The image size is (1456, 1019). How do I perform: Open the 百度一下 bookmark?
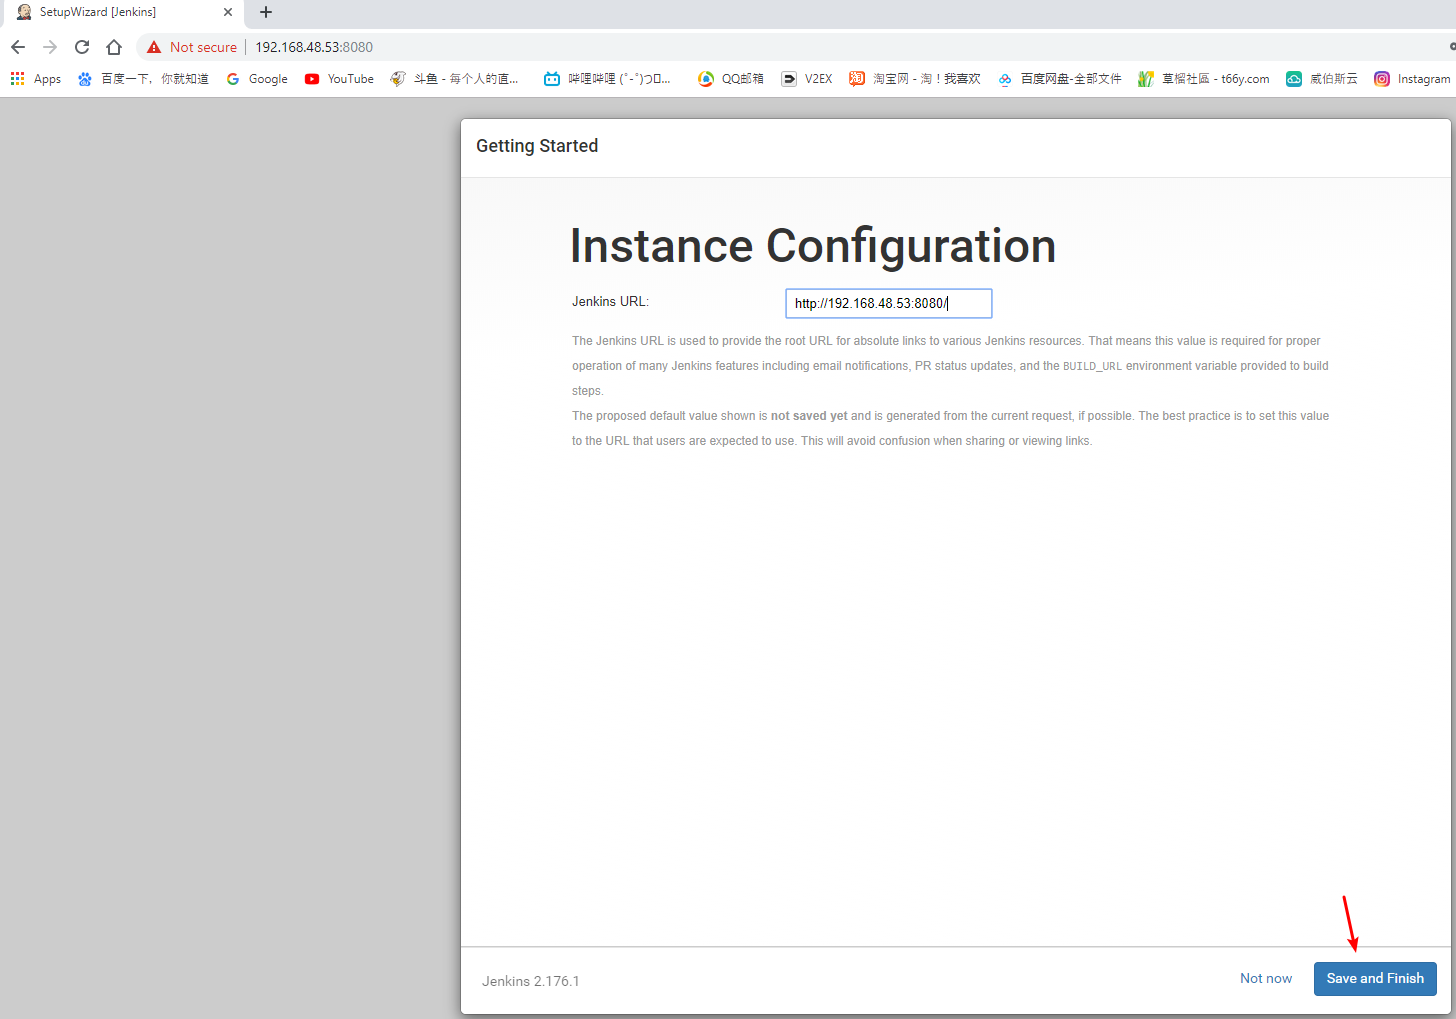coord(143,79)
